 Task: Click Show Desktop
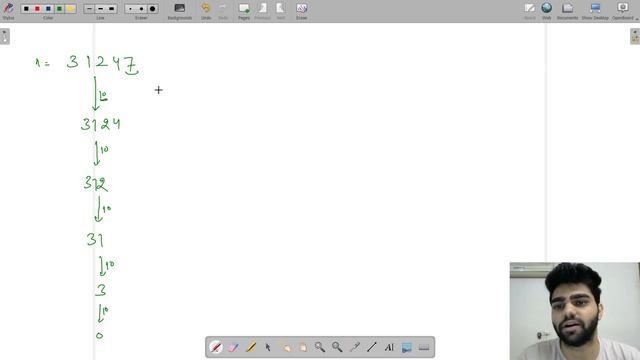tap(595, 11)
